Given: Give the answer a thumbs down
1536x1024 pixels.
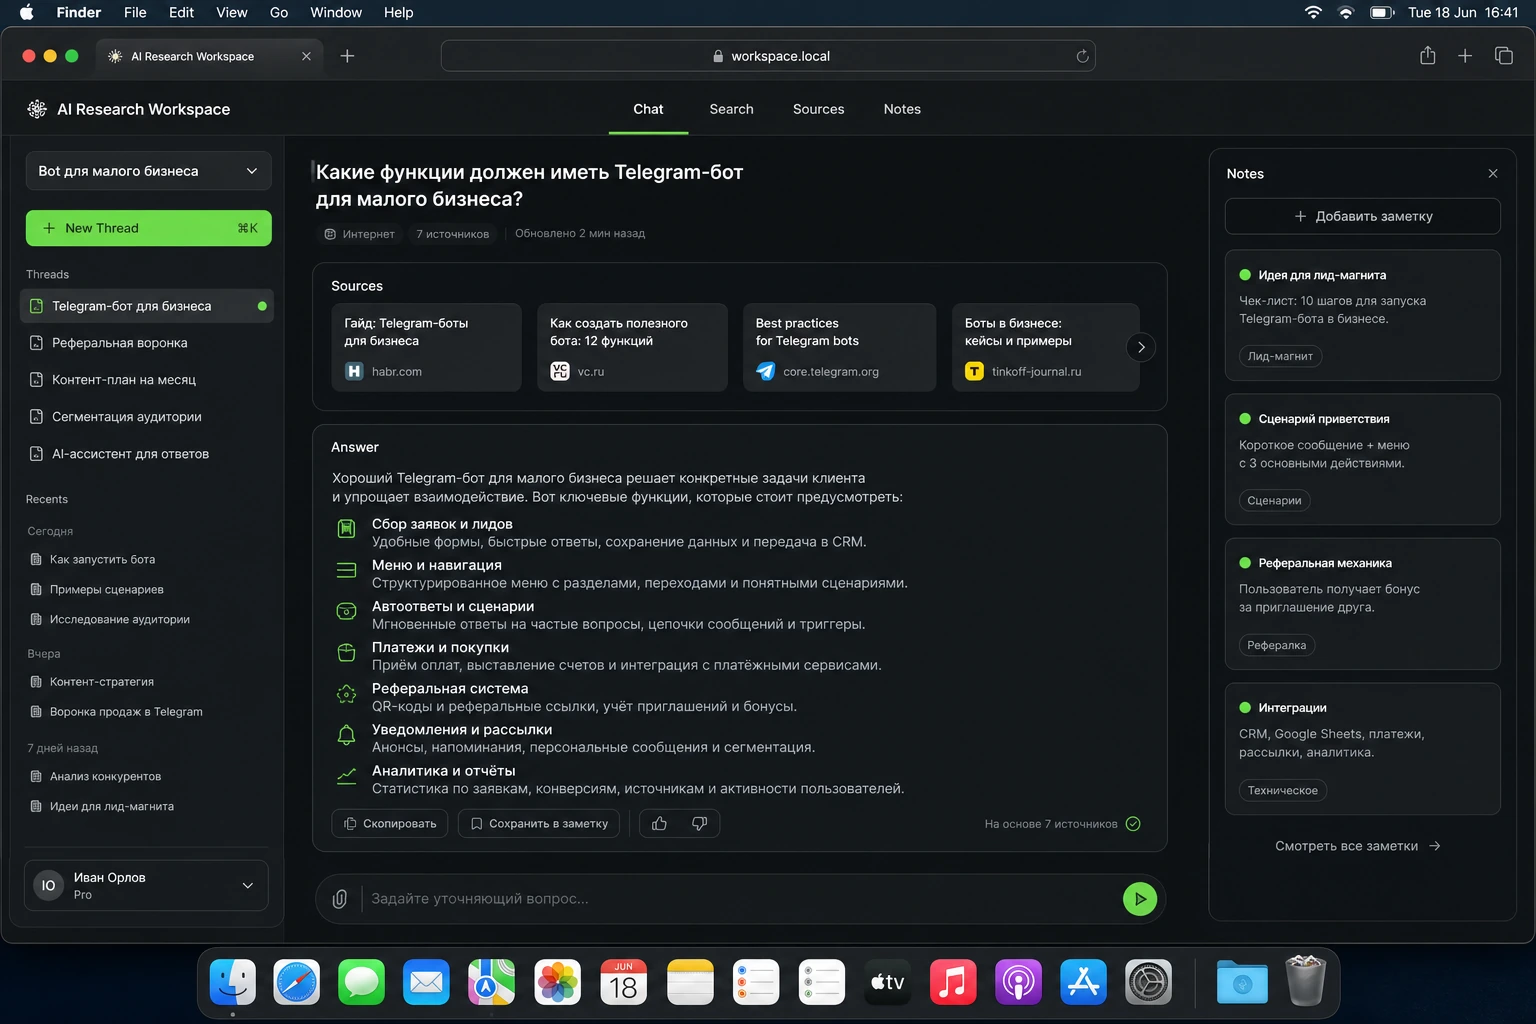Looking at the screenshot, I should 700,823.
